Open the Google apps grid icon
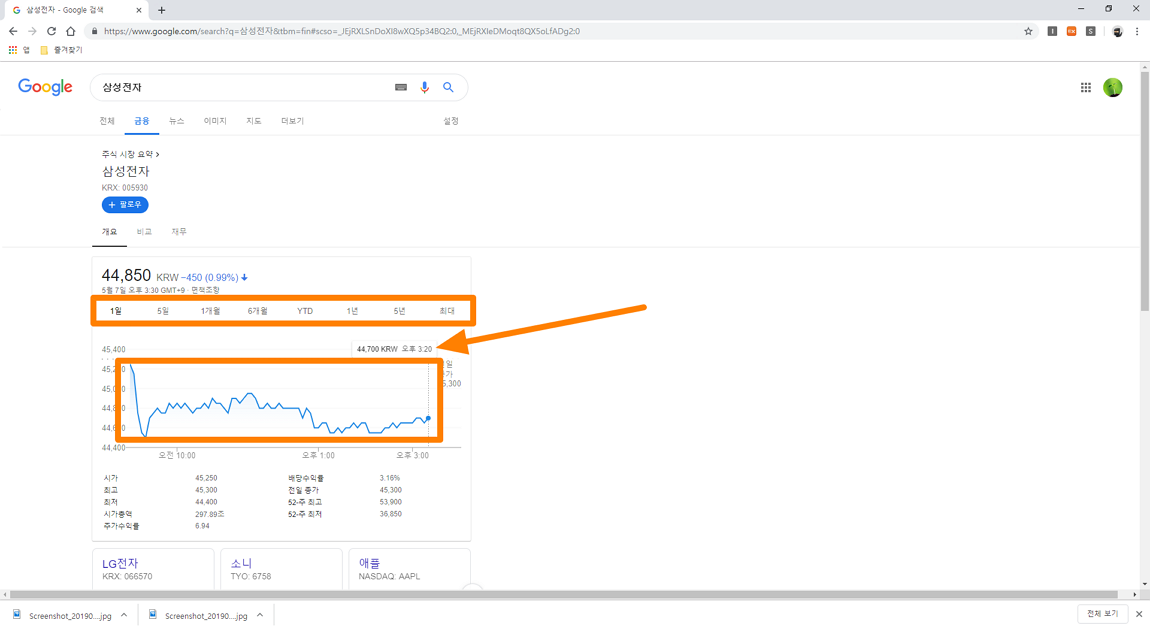Image resolution: width=1150 pixels, height=629 pixels. [x=1085, y=87]
